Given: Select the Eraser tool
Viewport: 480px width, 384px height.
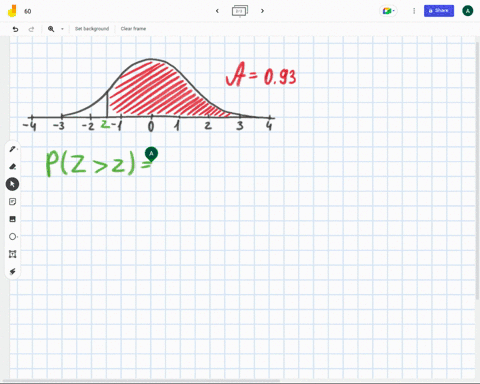Looking at the screenshot, I should (x=12, y=166).
